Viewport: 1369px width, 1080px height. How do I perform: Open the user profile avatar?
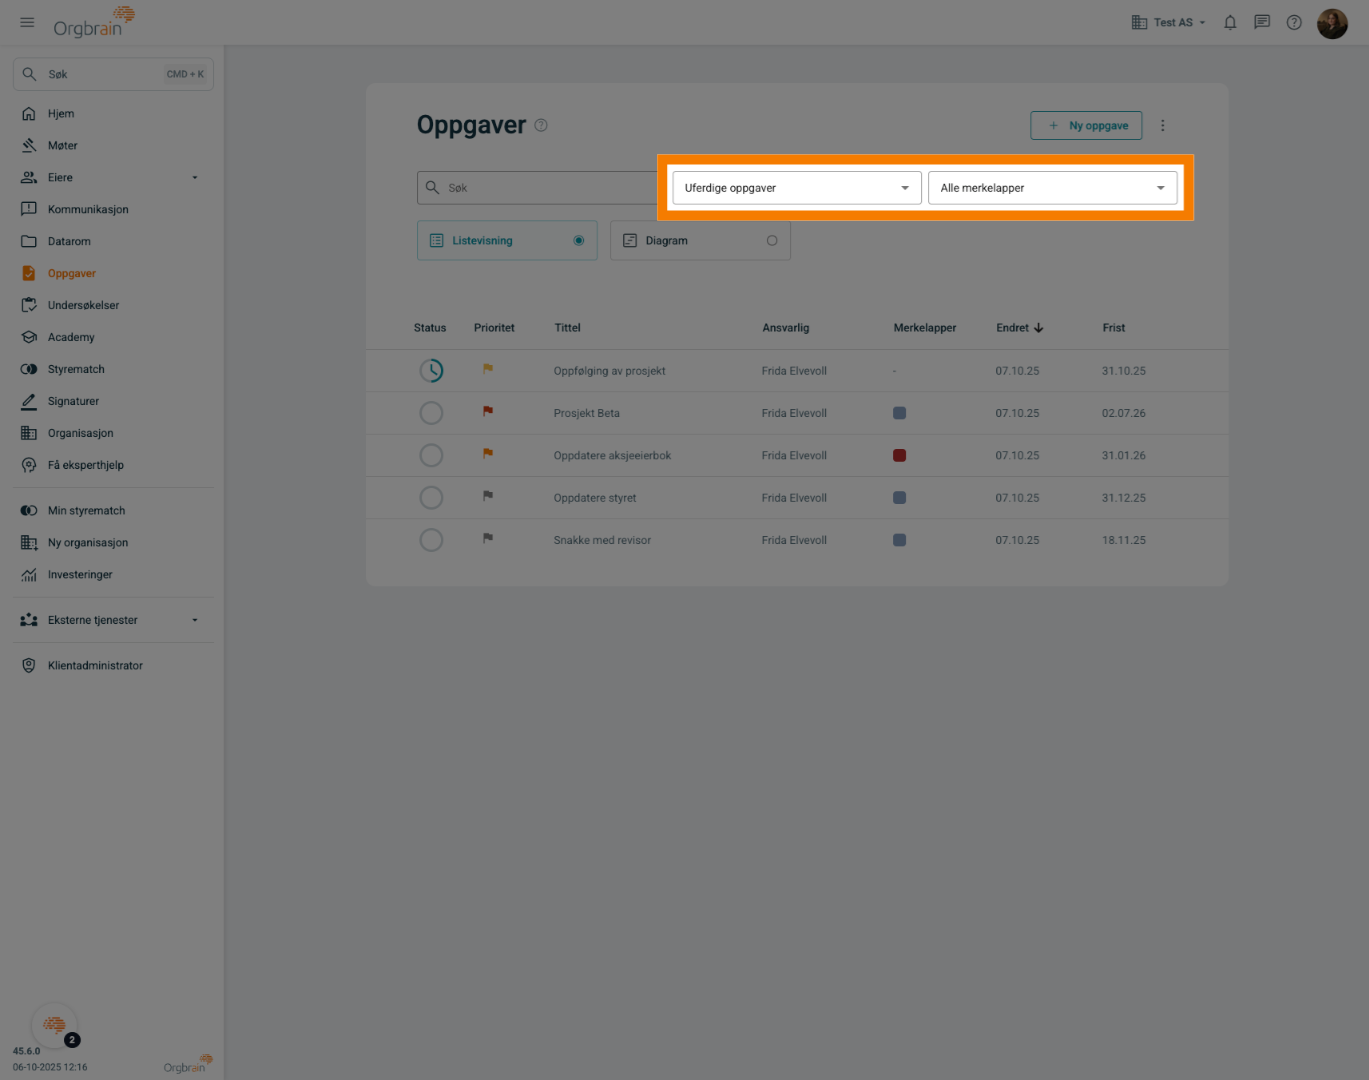point(1332,23)
